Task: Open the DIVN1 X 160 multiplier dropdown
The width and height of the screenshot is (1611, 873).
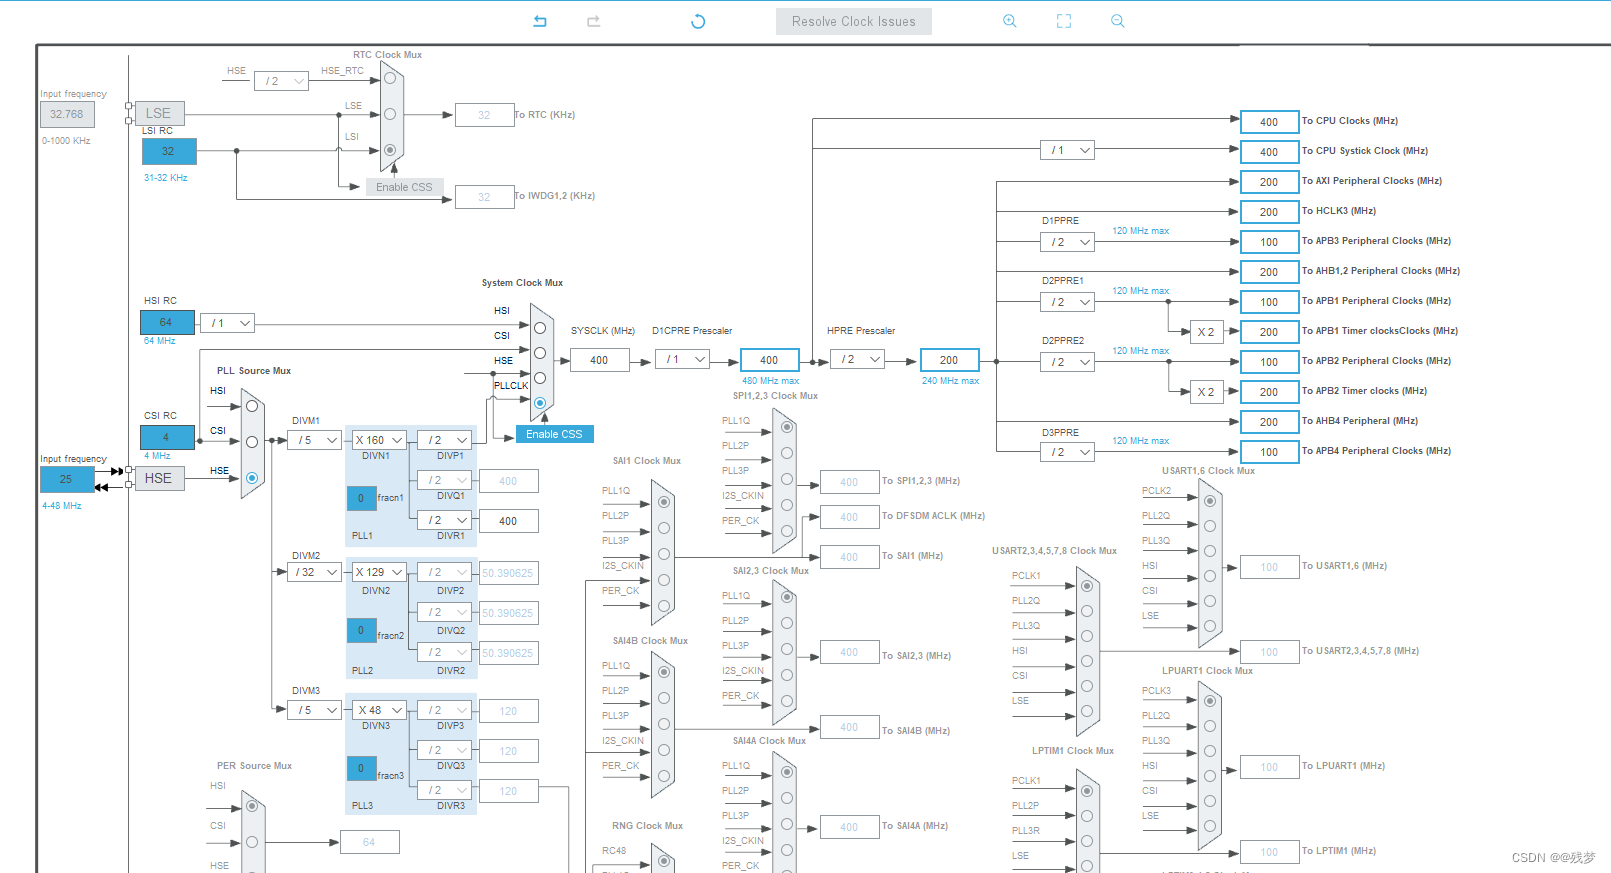Action: [x=379, y=440]
